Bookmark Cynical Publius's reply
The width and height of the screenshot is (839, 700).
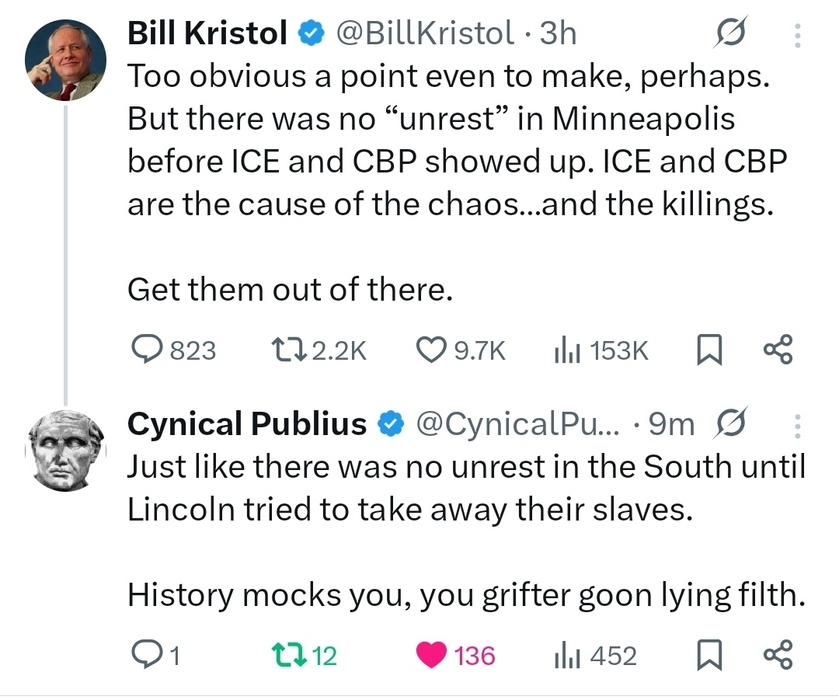coord(707,655)
